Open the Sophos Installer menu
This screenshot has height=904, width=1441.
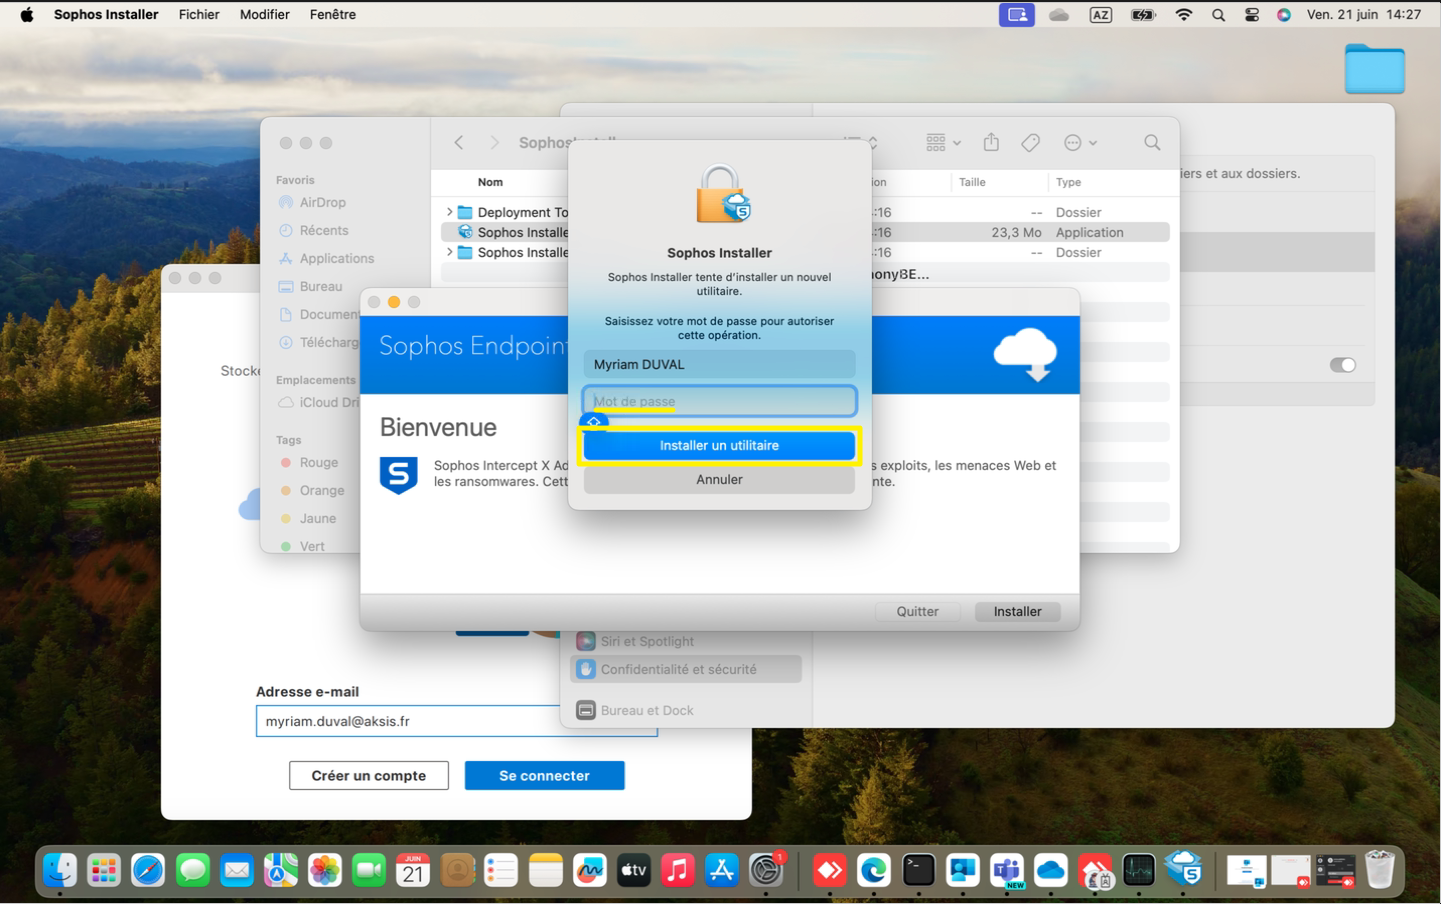pos(106,15)
